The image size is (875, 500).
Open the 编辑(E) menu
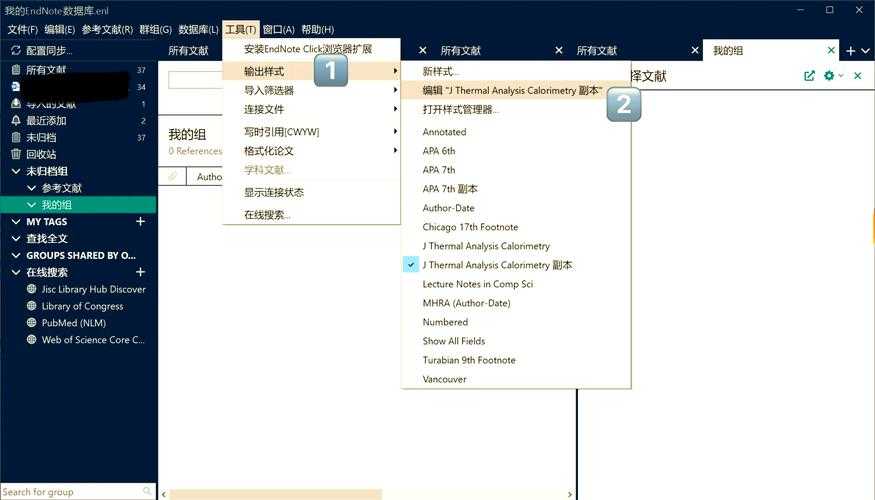pyautogui.click(x=59, y=30)
